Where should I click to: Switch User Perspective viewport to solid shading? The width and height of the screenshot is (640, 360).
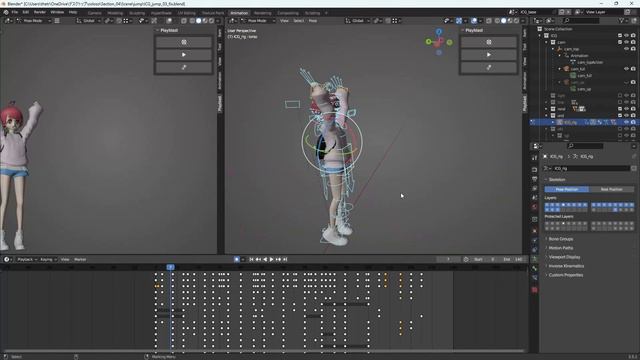[x=503, y=21]
